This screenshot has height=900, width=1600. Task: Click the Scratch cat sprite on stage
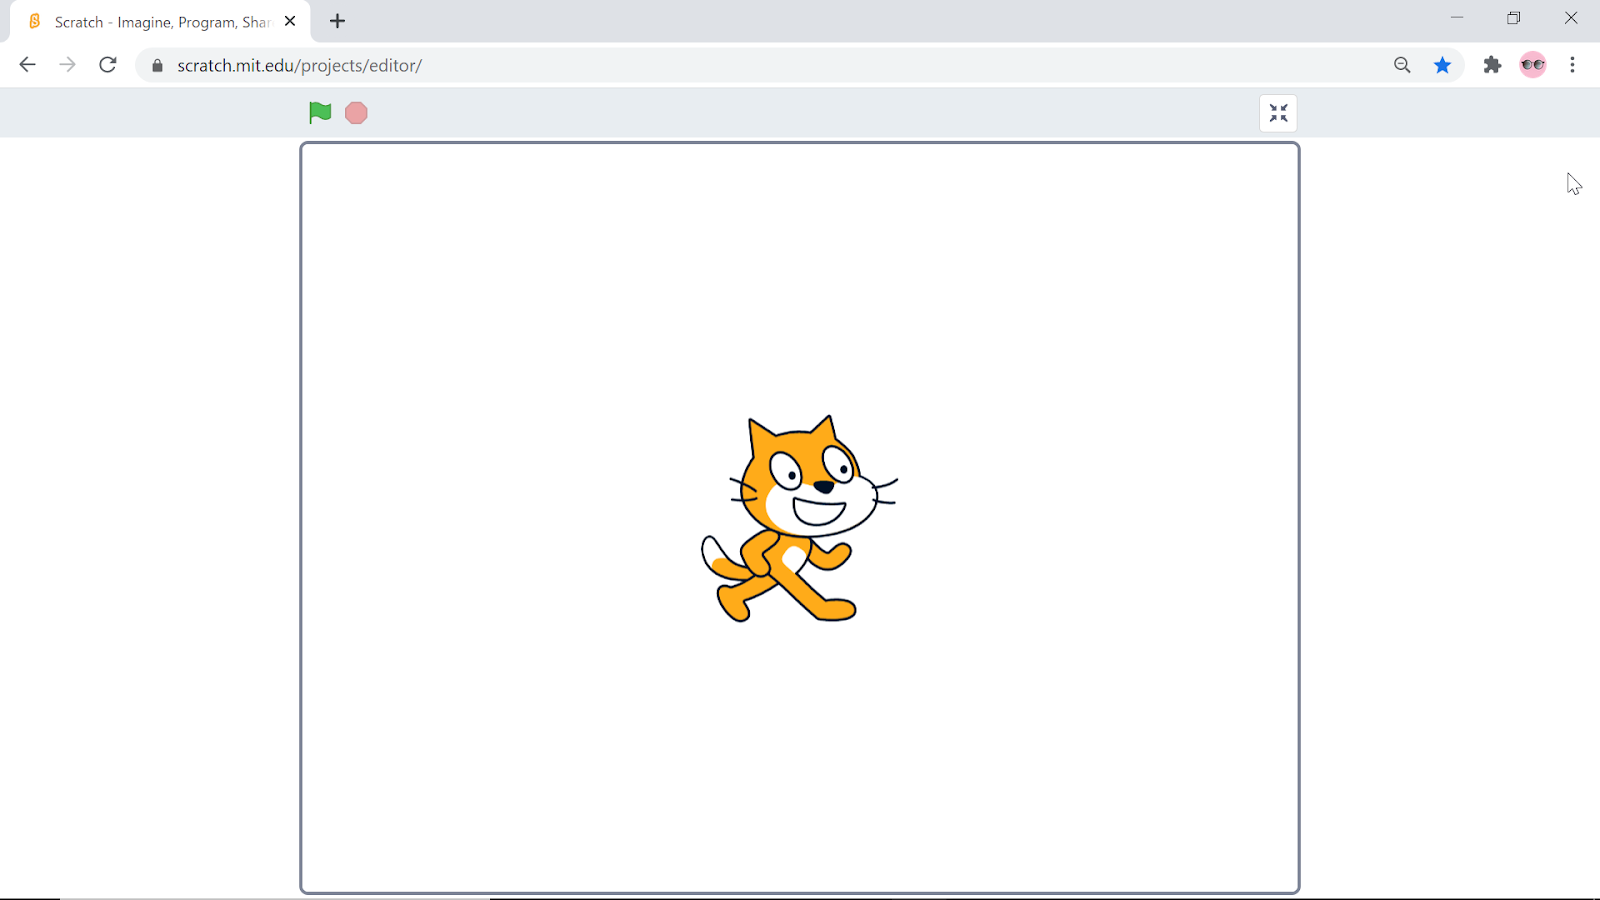click(799, 518)
